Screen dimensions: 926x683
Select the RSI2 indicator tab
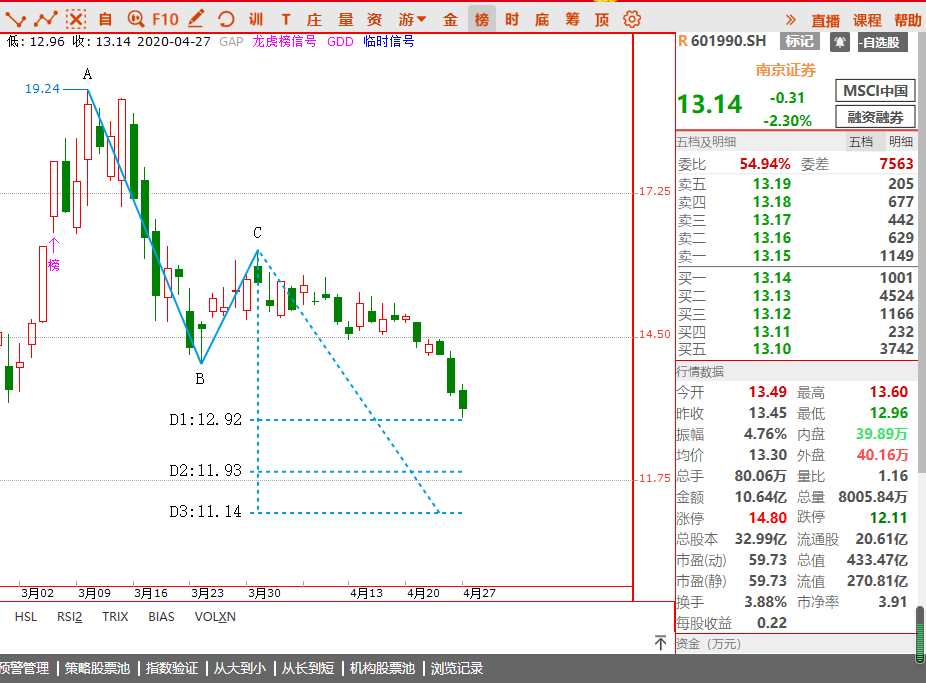[x=69, y=617]
